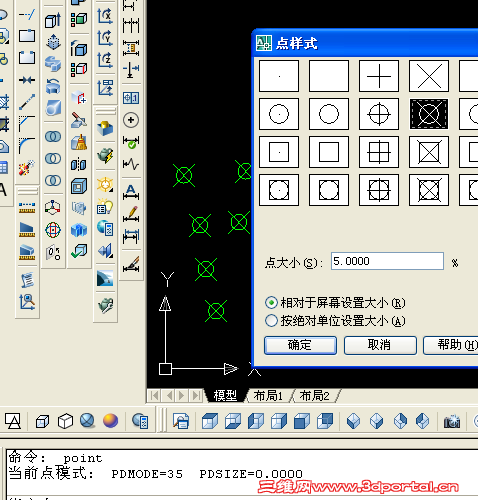Select the Join tool with inward arrows
Viewport: 478px width, 500px height.
pyautogui.click(x=27, y=80)
